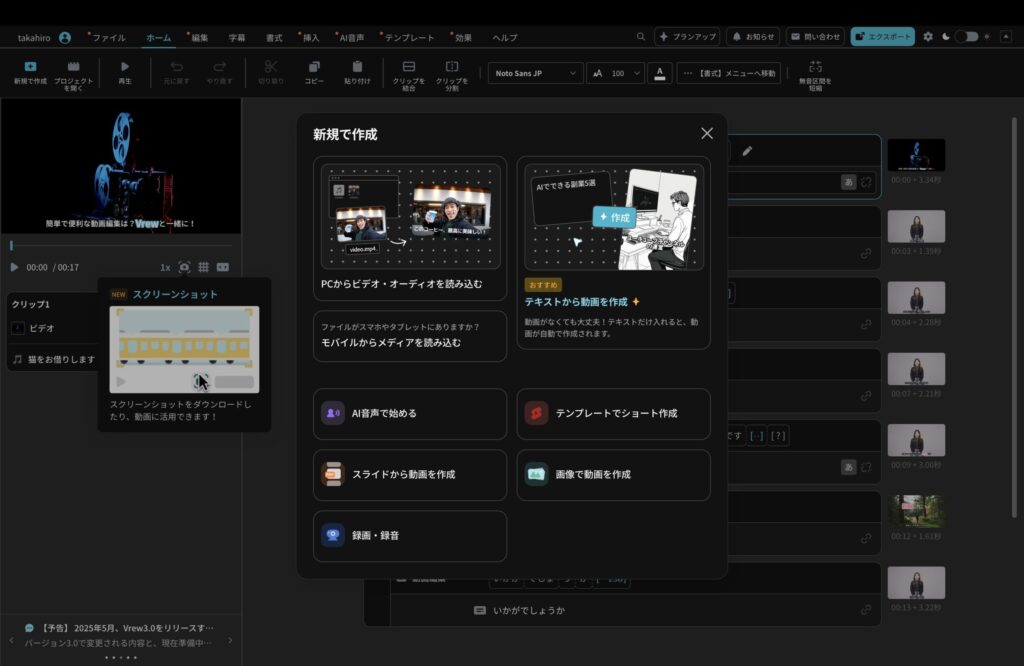Open the 効果 menu

pyautogui.click(x=463, y=38)
